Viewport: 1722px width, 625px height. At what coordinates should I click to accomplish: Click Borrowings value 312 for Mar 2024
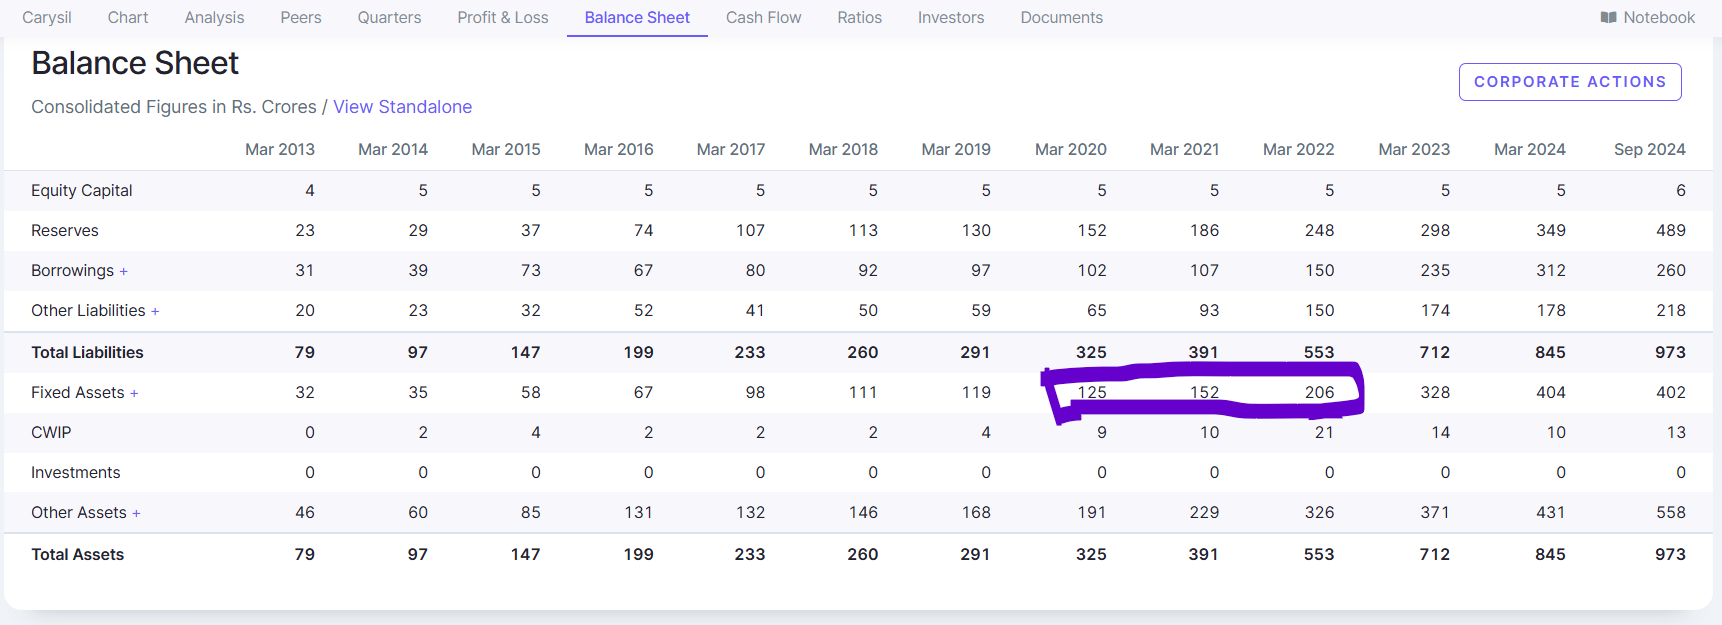pos(1551,271)
